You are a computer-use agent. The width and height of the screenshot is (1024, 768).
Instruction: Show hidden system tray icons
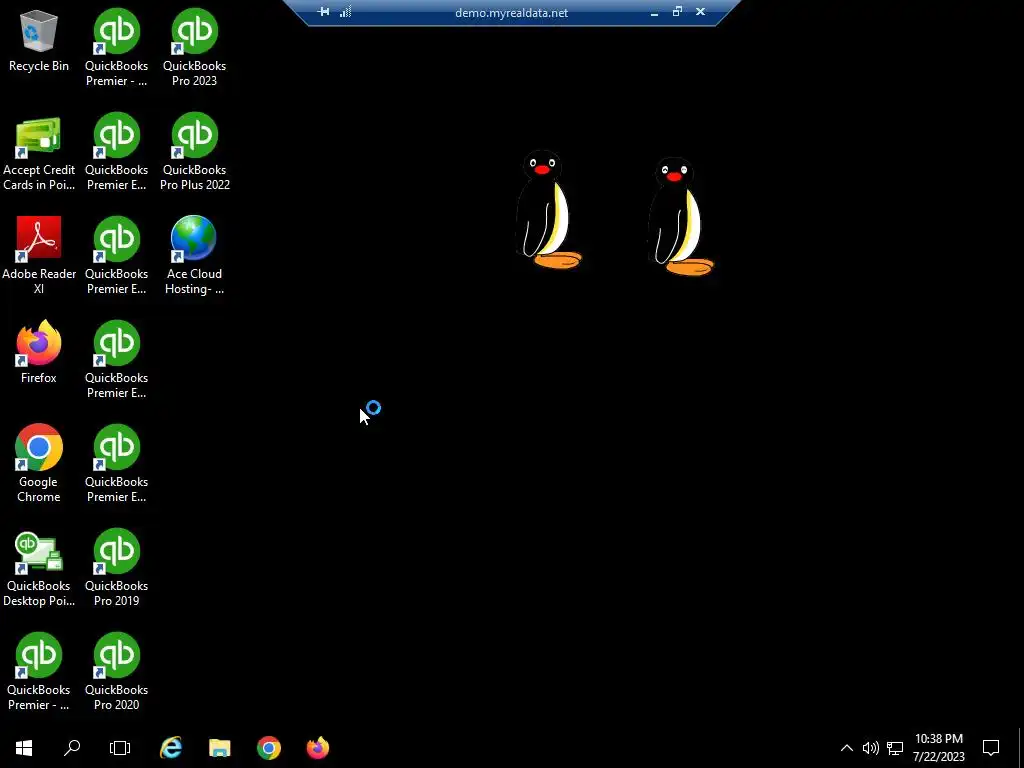point(846,748)
